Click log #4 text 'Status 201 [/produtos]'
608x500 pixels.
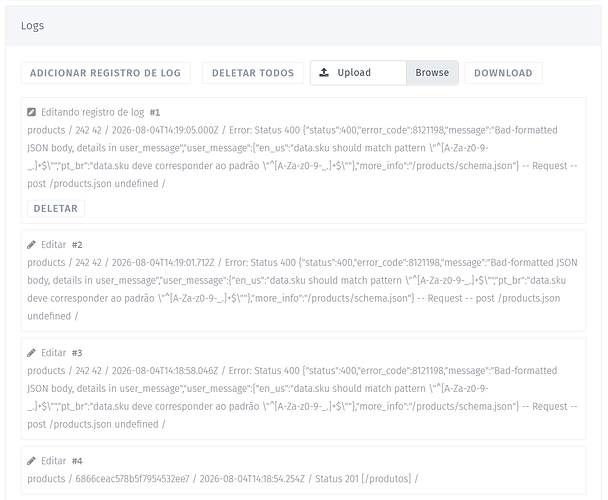pyautogui.click(x=363, y=479)
